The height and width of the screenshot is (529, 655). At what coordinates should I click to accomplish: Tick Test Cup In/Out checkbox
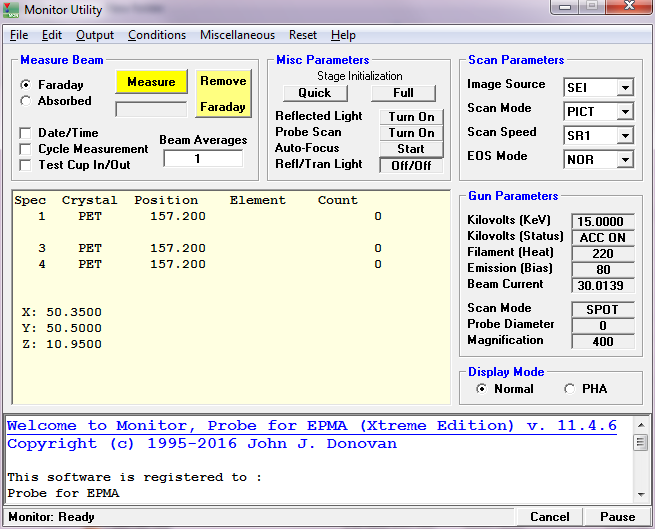26,165
